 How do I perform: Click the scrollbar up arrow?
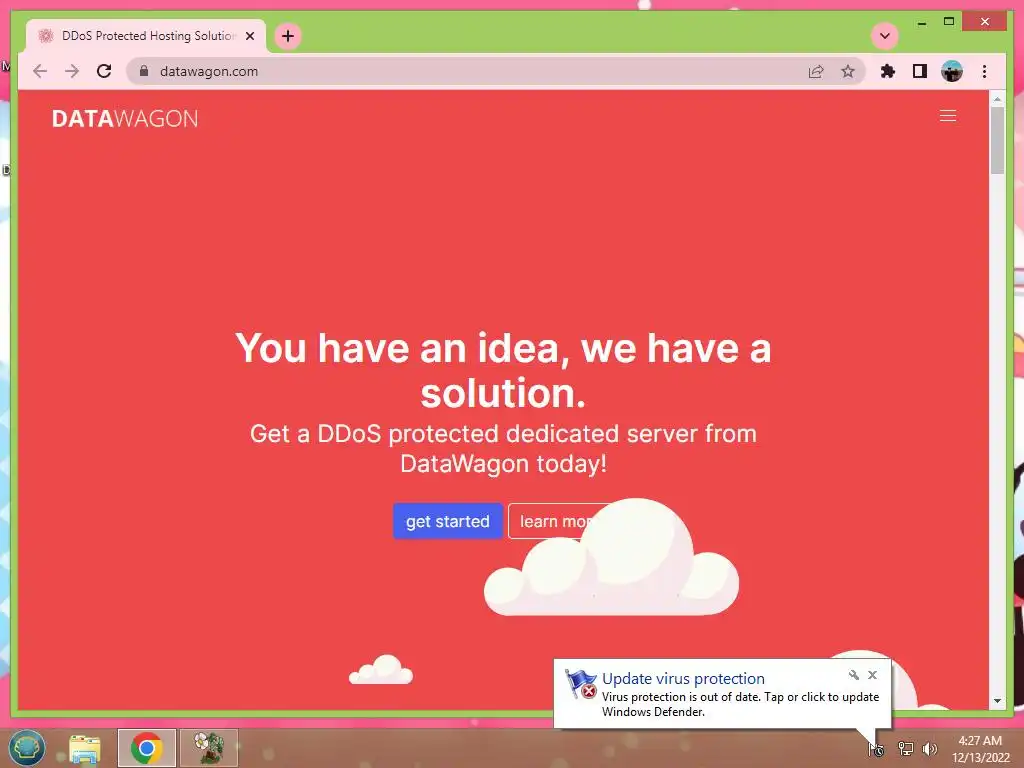click(x=997, y=99)
